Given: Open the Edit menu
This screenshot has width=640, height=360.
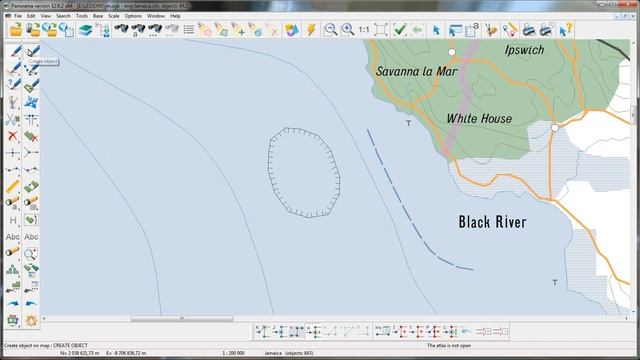Looking at the screenshot, I should (x=31, y=16).
